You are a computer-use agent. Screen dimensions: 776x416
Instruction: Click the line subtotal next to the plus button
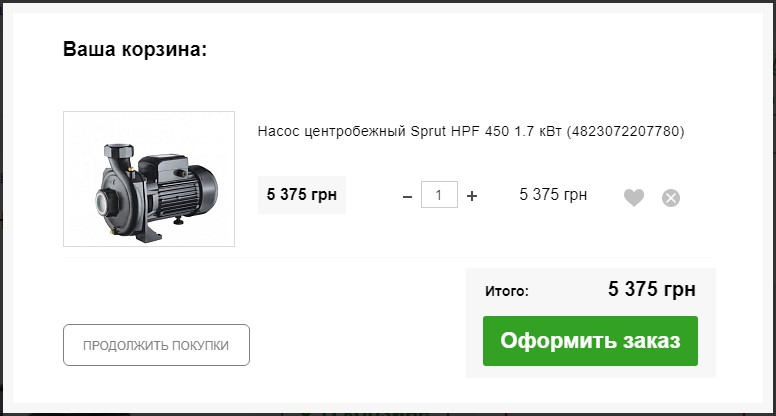tap(553, 195)
